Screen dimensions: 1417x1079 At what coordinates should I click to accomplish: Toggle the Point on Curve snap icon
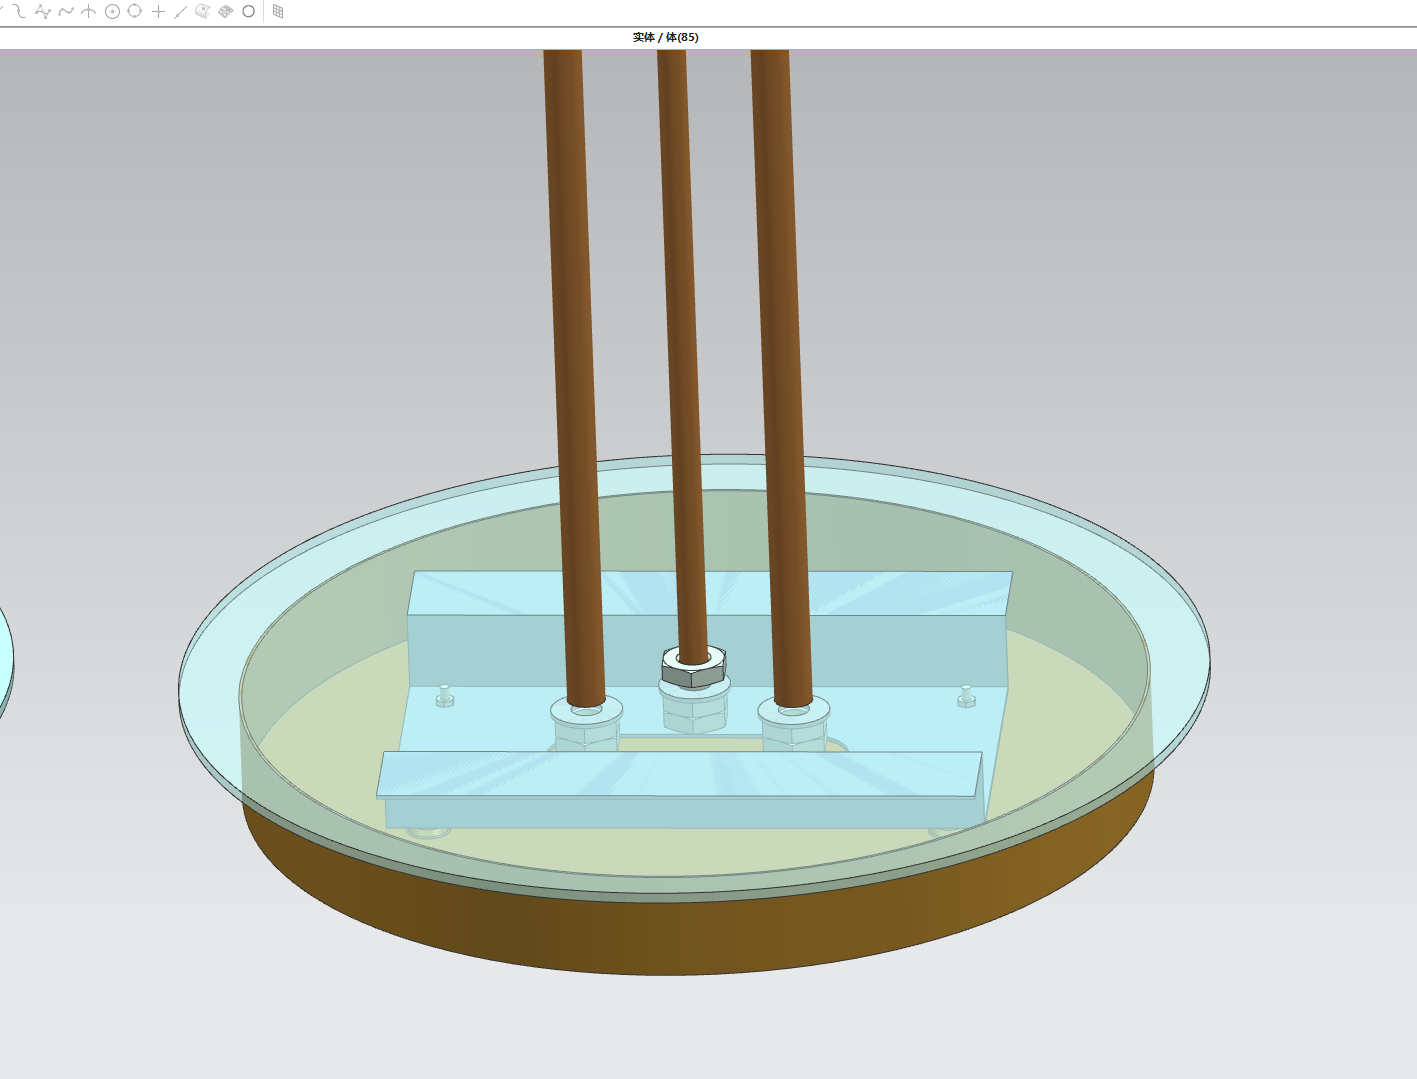(180, 12)
